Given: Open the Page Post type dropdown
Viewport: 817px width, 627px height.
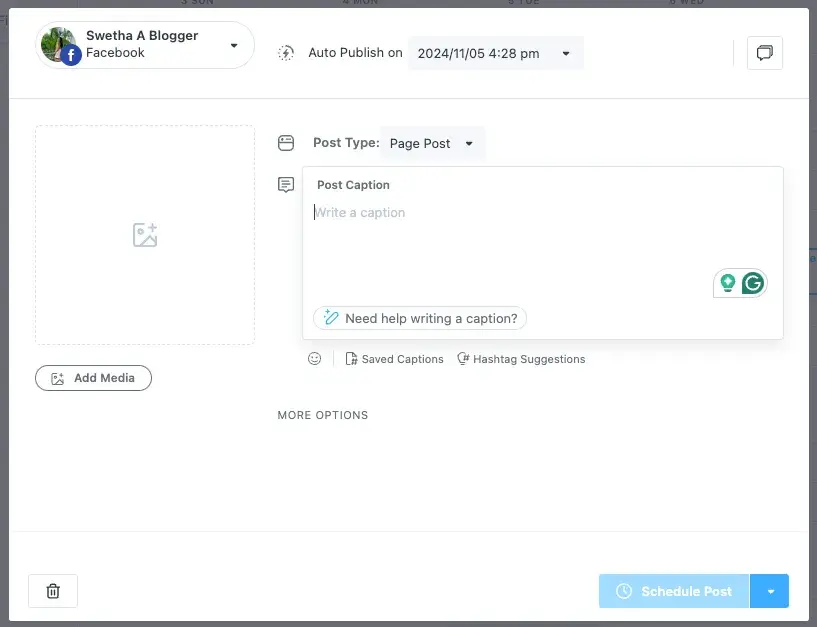Looking at the screenshot, I should [432, 143].
